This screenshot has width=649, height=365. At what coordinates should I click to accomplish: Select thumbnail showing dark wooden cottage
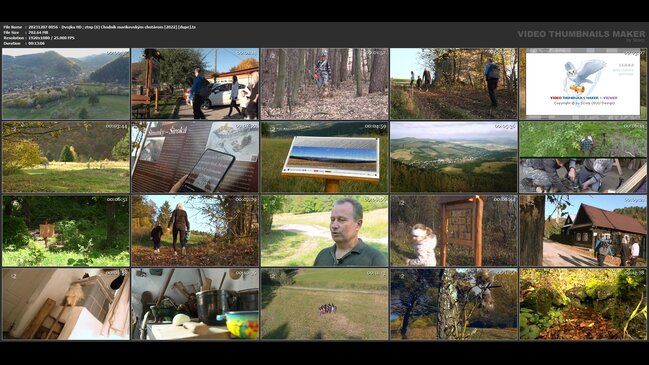pos(583,231)
